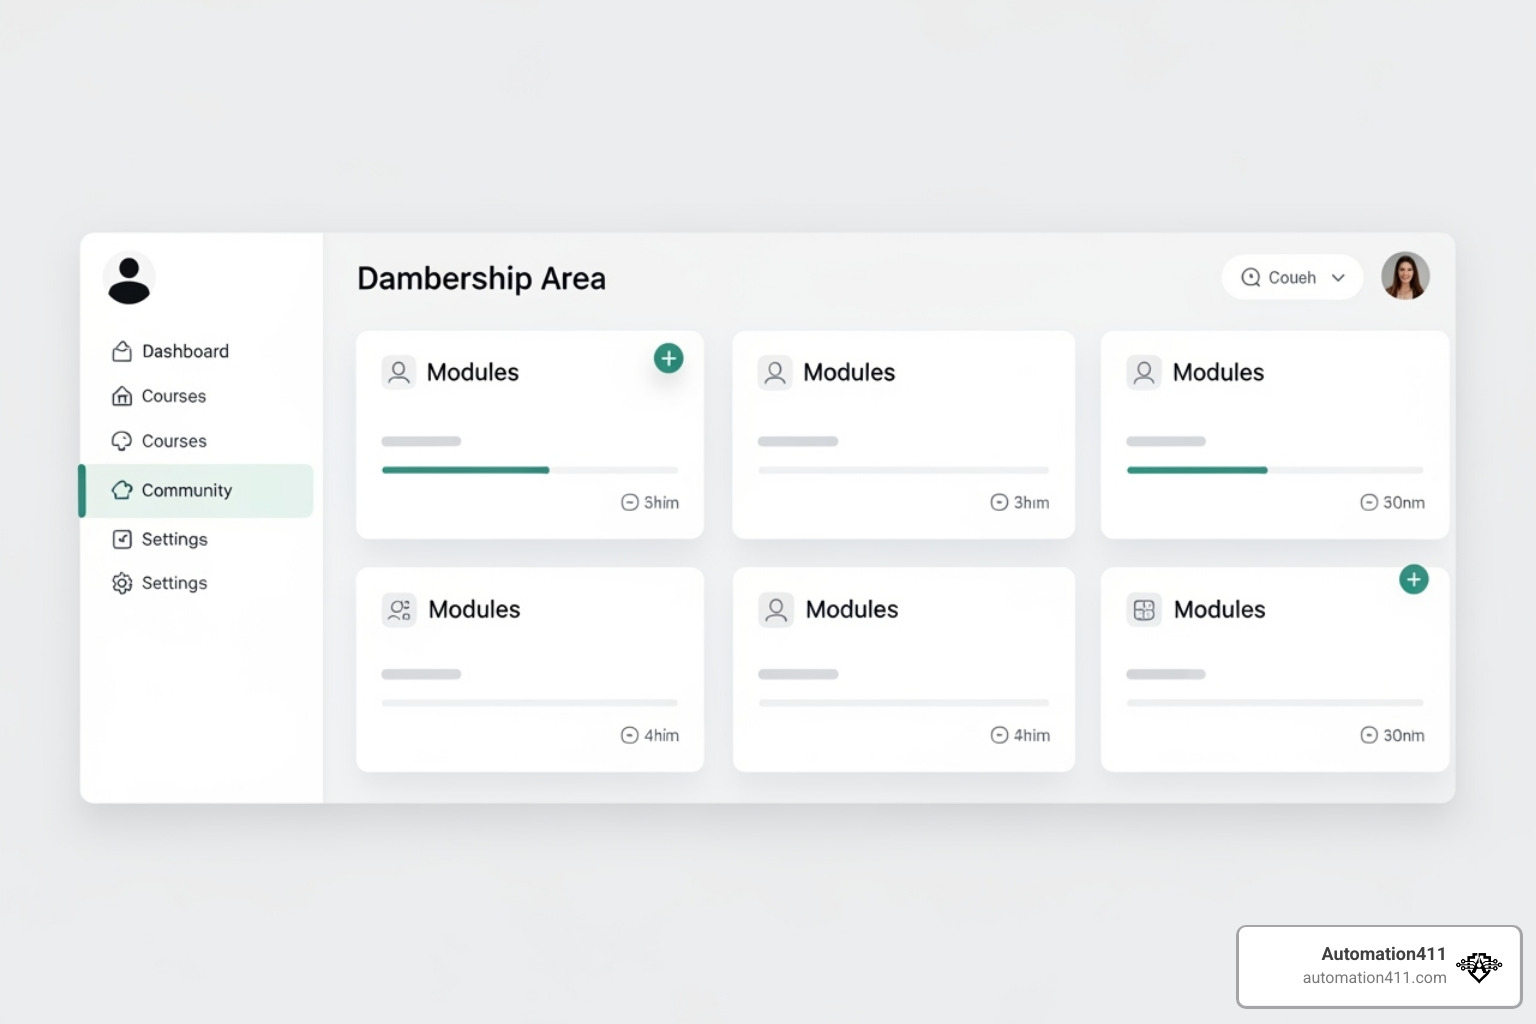Click the group icon on bottom-left Modules card
1536x1024 pixels.
399,609
